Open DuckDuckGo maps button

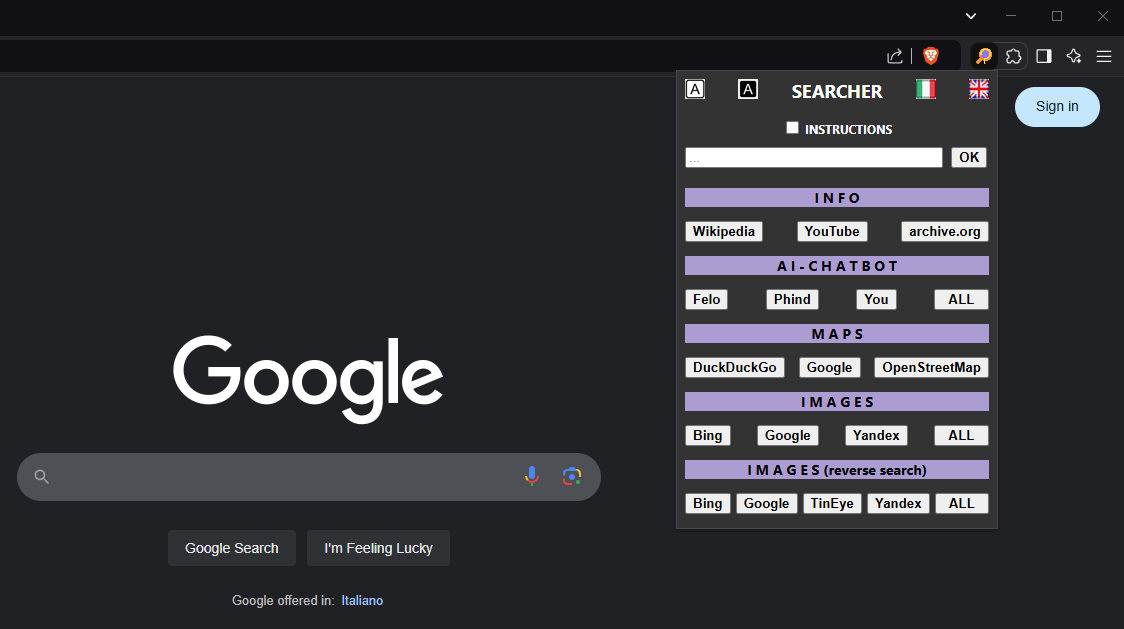(734, 368)
